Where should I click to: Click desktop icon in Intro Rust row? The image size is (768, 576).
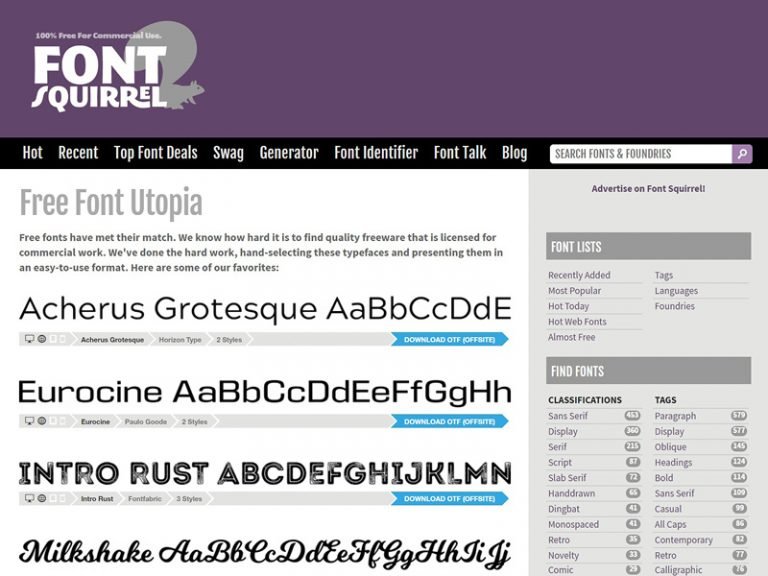click(x=29, y=498)
